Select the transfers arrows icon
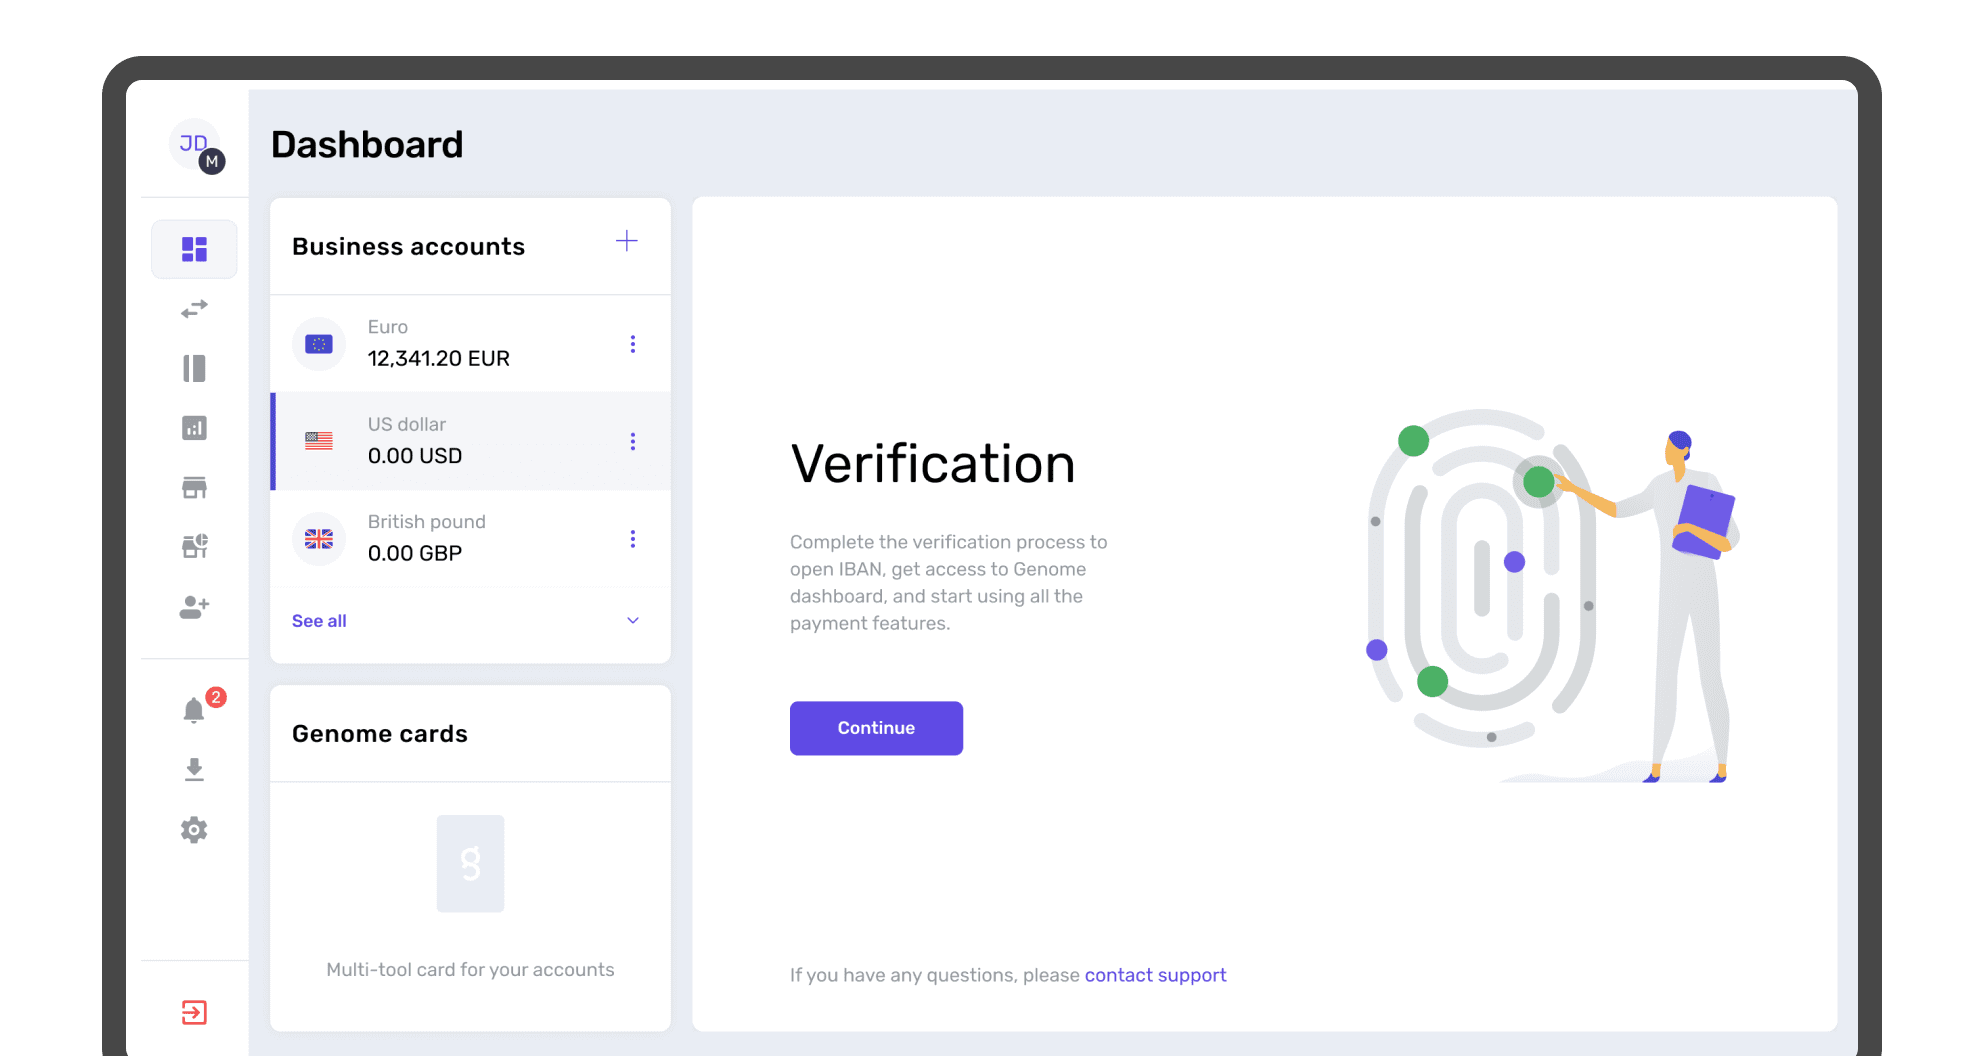Image resolution: width=1984 pixels, height=1056 pixels. (194, 308)
